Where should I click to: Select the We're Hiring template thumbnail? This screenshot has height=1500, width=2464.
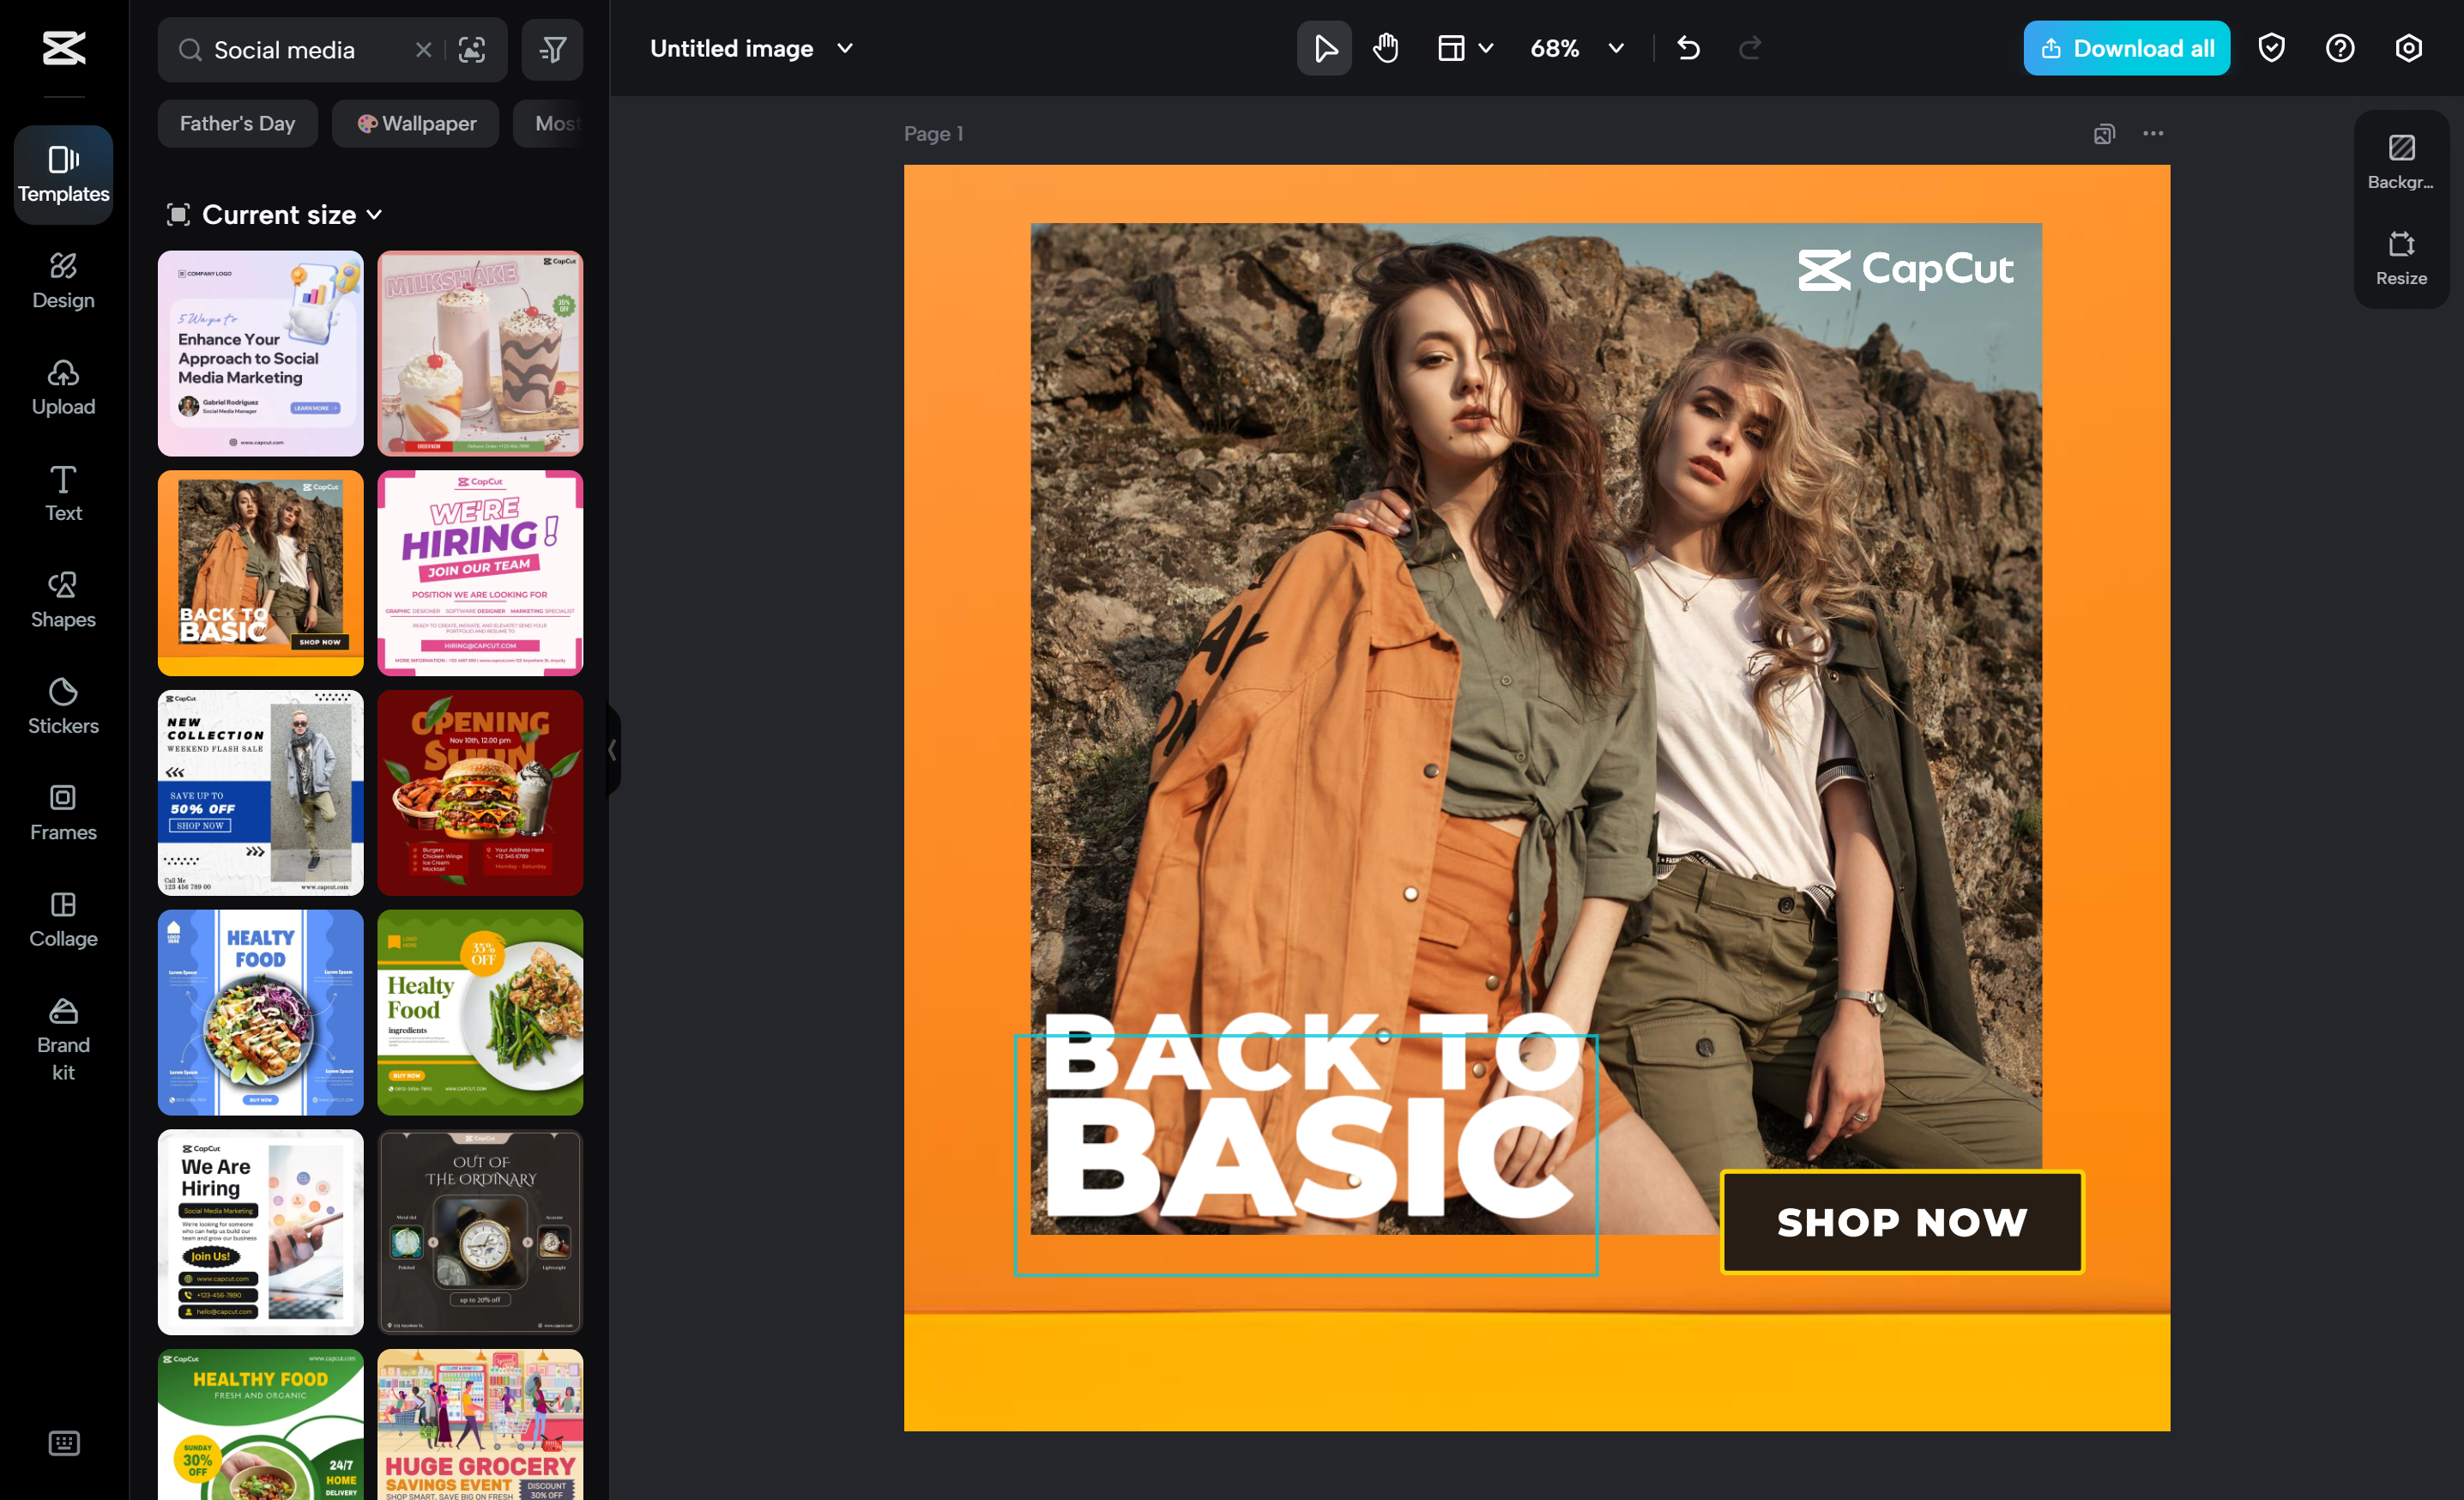point(480,573)
